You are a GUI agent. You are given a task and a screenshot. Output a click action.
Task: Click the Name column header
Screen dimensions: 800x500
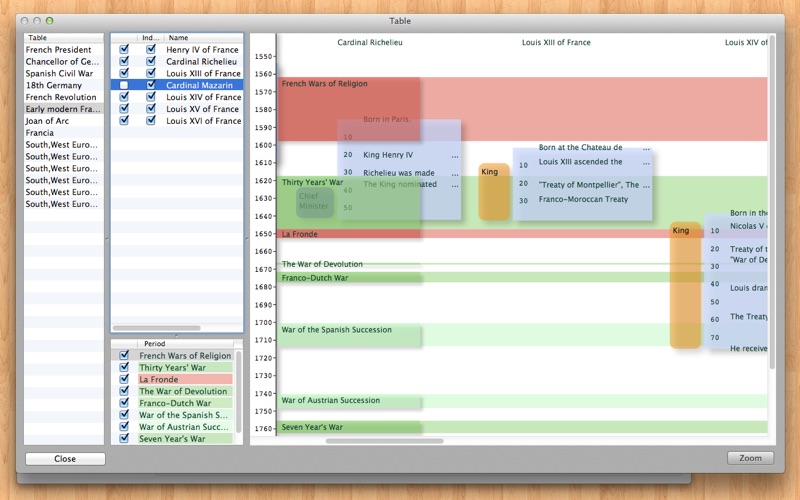(x=204, y=38)
